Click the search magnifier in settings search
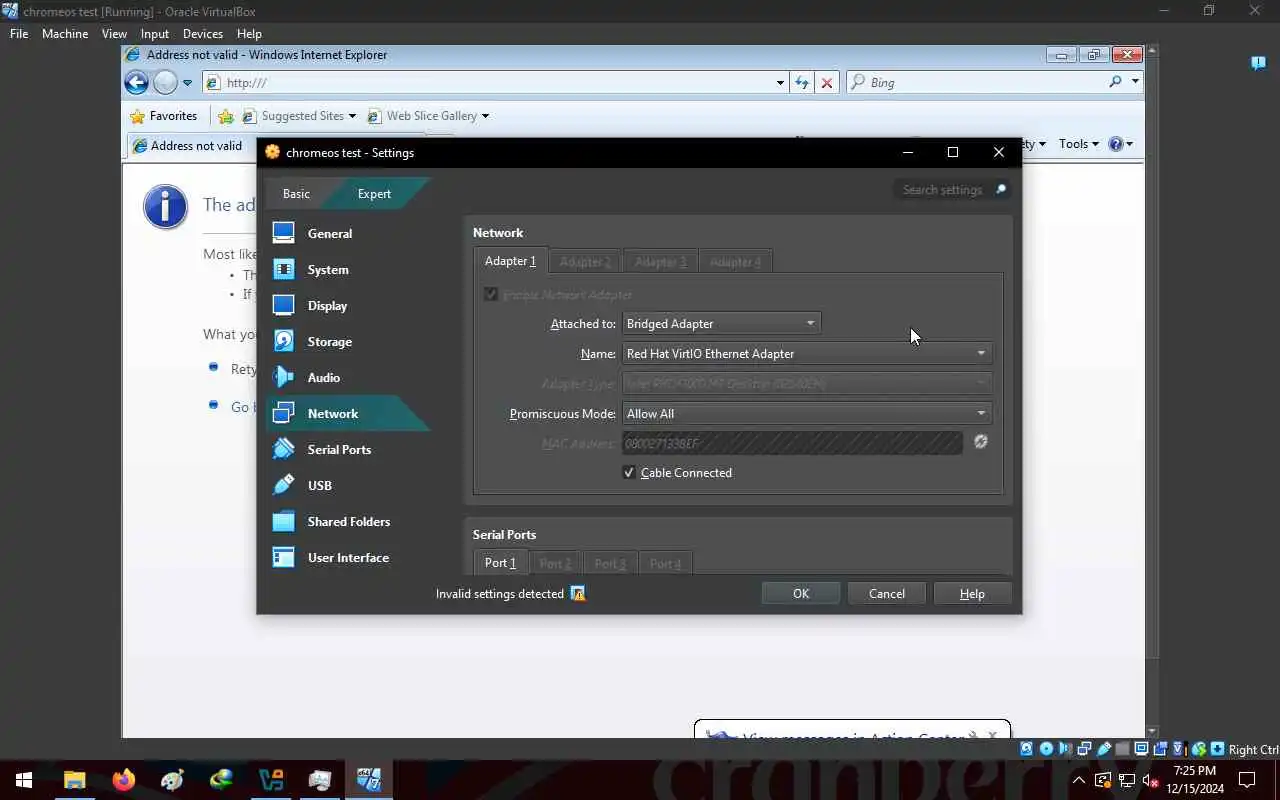Viewport: 1280px width, 800px height. click(x=999, y=189)
